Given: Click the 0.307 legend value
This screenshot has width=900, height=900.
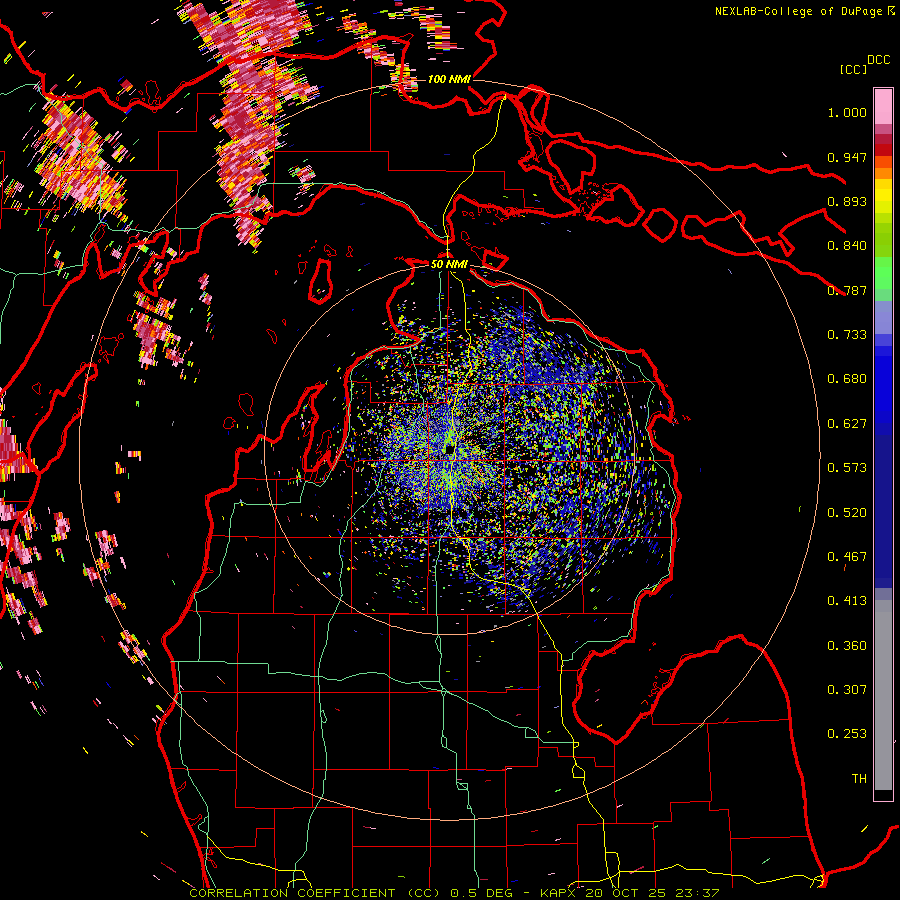Looking at the screenshot, I should pyautogui.click(x=847, y=690).
